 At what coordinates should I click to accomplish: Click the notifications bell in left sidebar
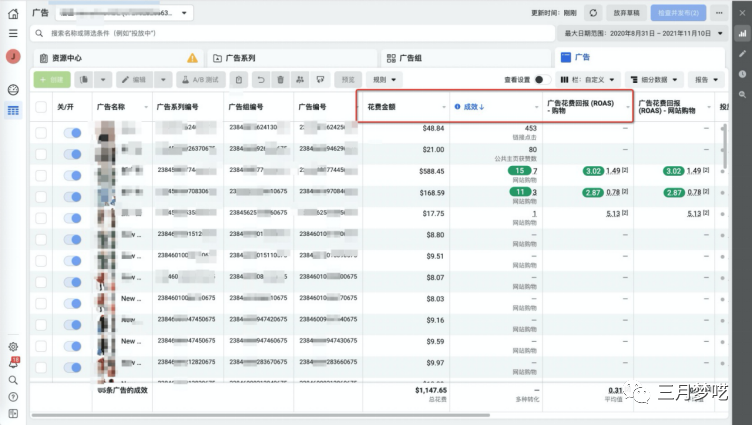13,364
